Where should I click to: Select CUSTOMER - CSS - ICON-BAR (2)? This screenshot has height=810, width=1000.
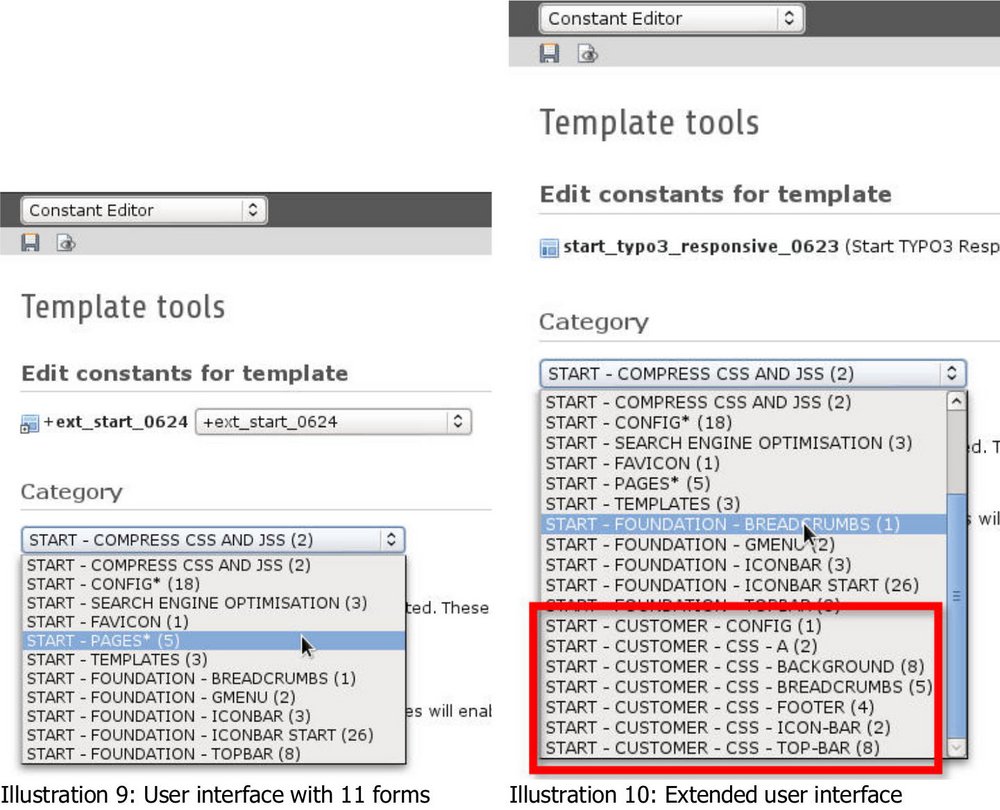pyautogui.click(x=744, y=728)
